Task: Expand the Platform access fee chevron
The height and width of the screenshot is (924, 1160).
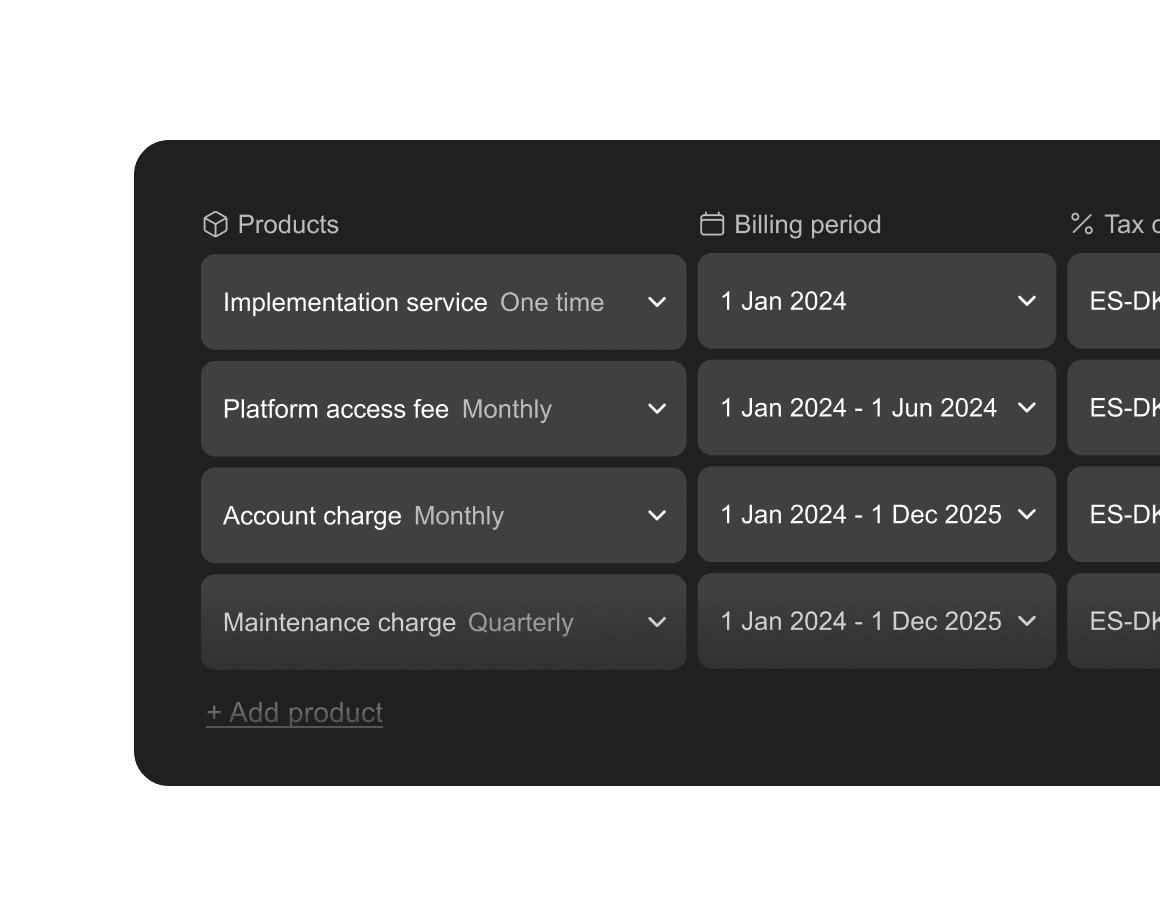Action: 657,409
